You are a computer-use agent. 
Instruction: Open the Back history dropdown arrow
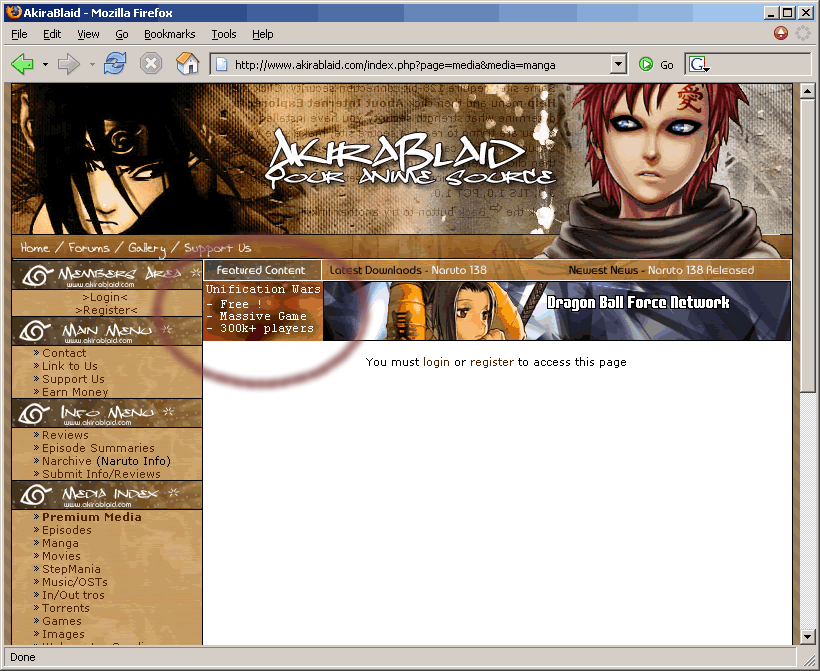point(45,65)
